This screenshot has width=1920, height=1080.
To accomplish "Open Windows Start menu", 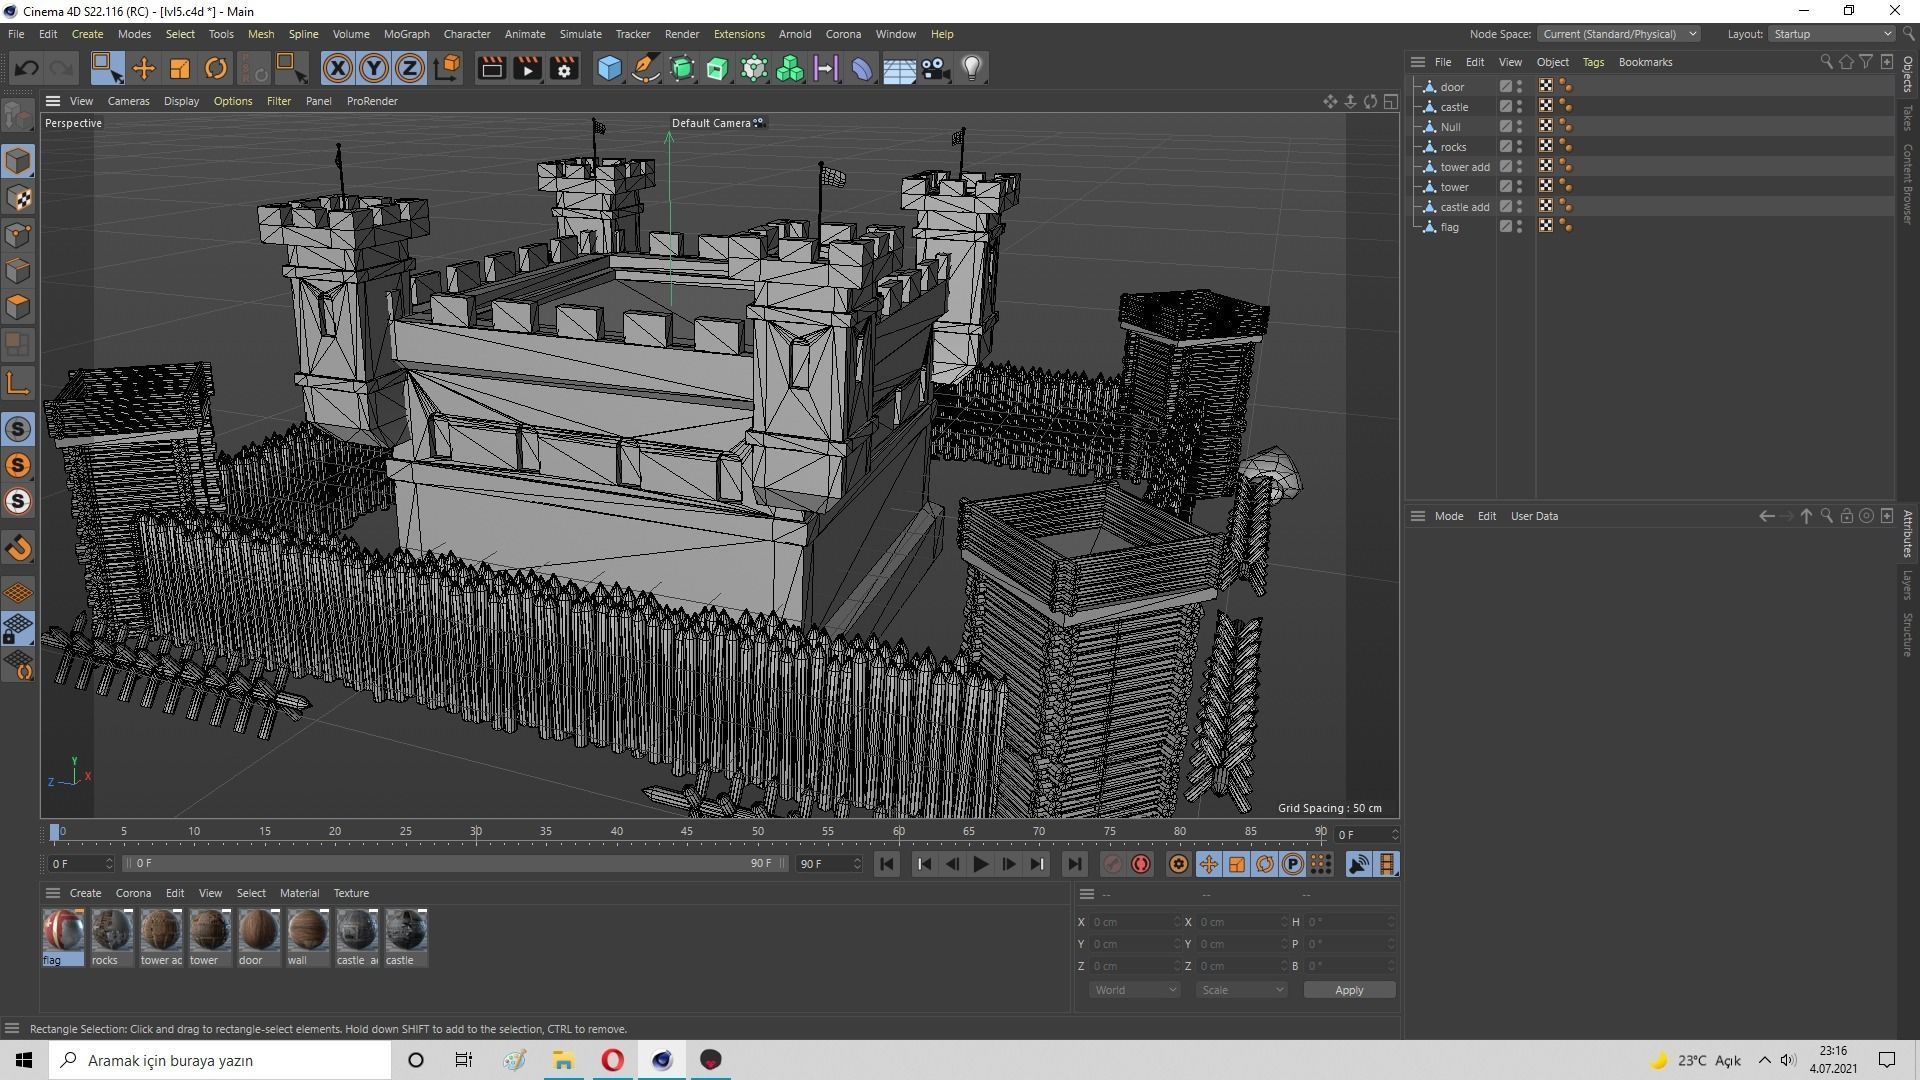I will pos(24,1060).
